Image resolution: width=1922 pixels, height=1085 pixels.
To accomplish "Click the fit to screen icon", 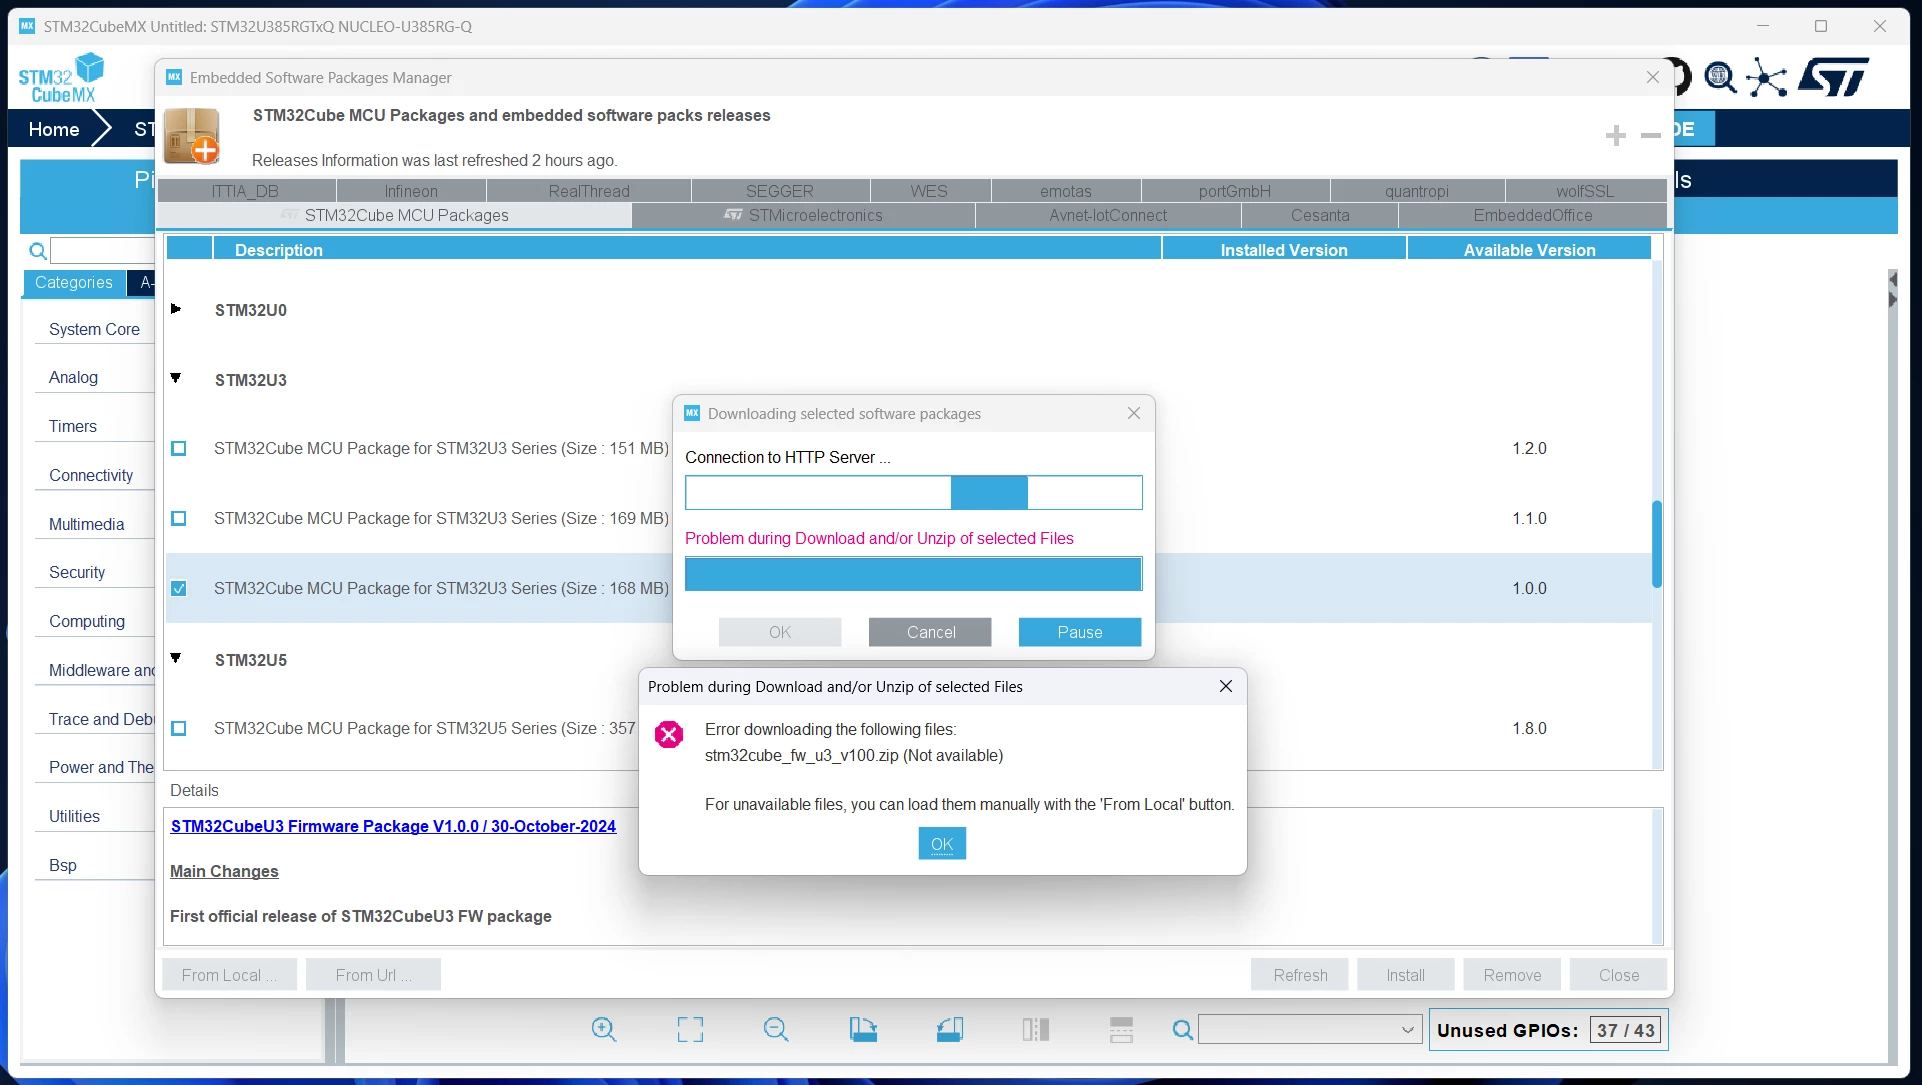I will 690,1029.
